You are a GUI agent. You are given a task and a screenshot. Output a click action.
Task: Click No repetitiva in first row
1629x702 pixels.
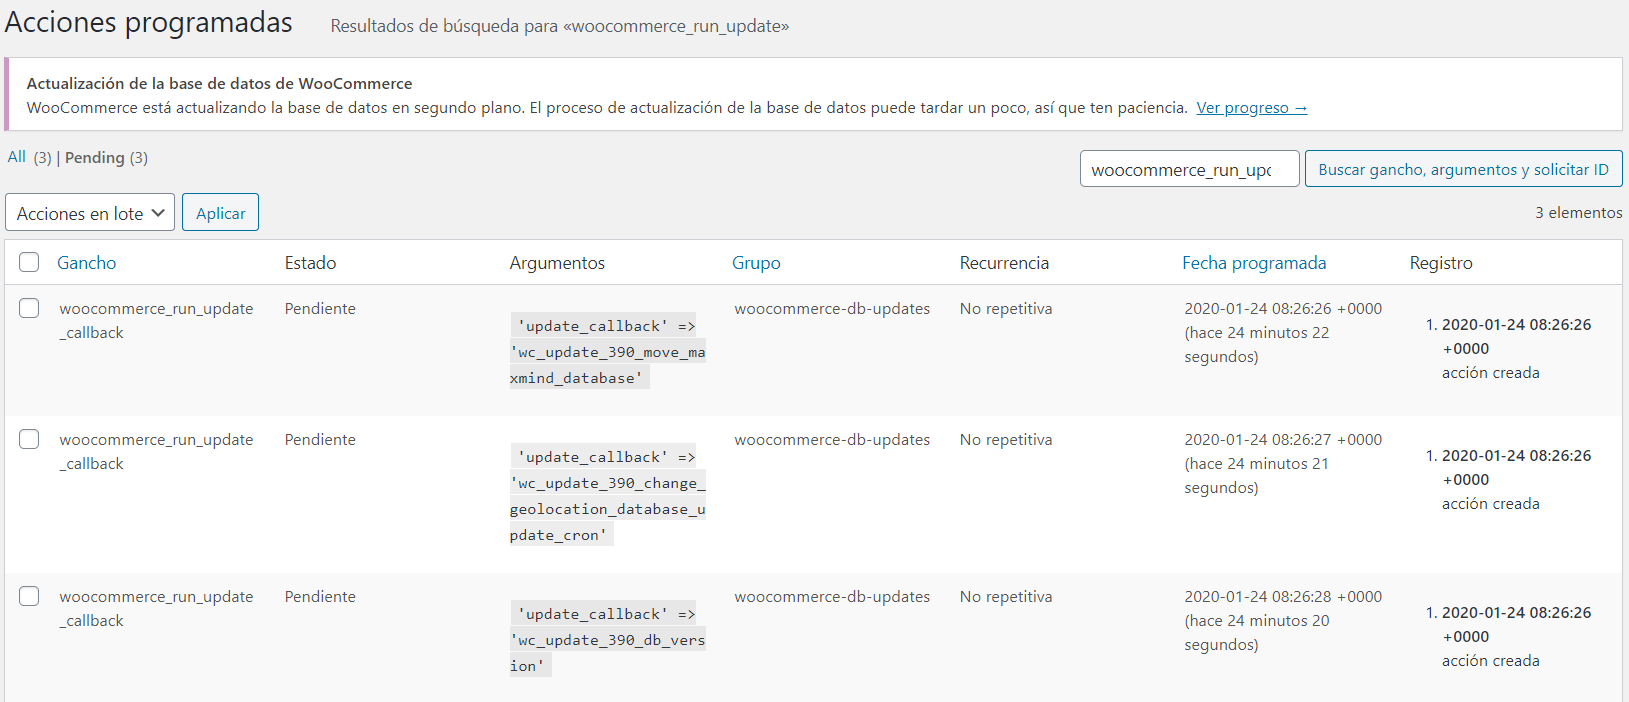[x=1006, y=309]
